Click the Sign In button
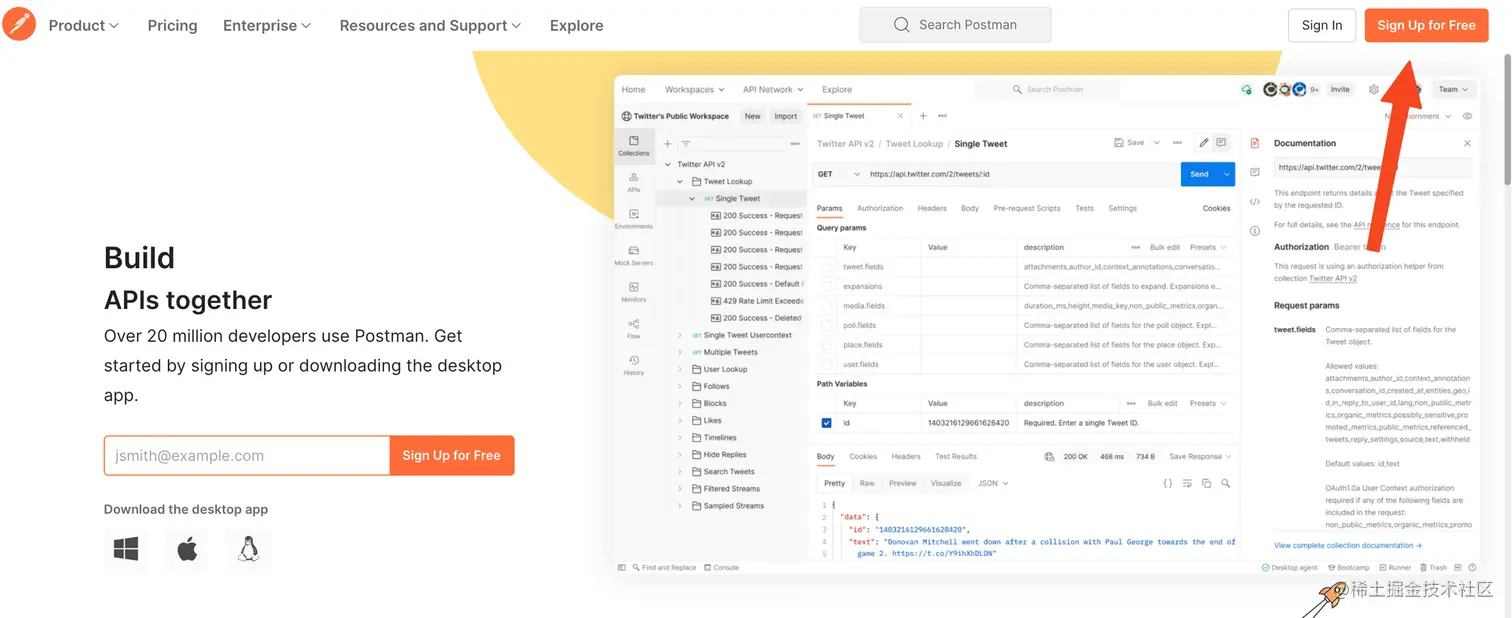 pyautogui.click(x=1322, y=25)
